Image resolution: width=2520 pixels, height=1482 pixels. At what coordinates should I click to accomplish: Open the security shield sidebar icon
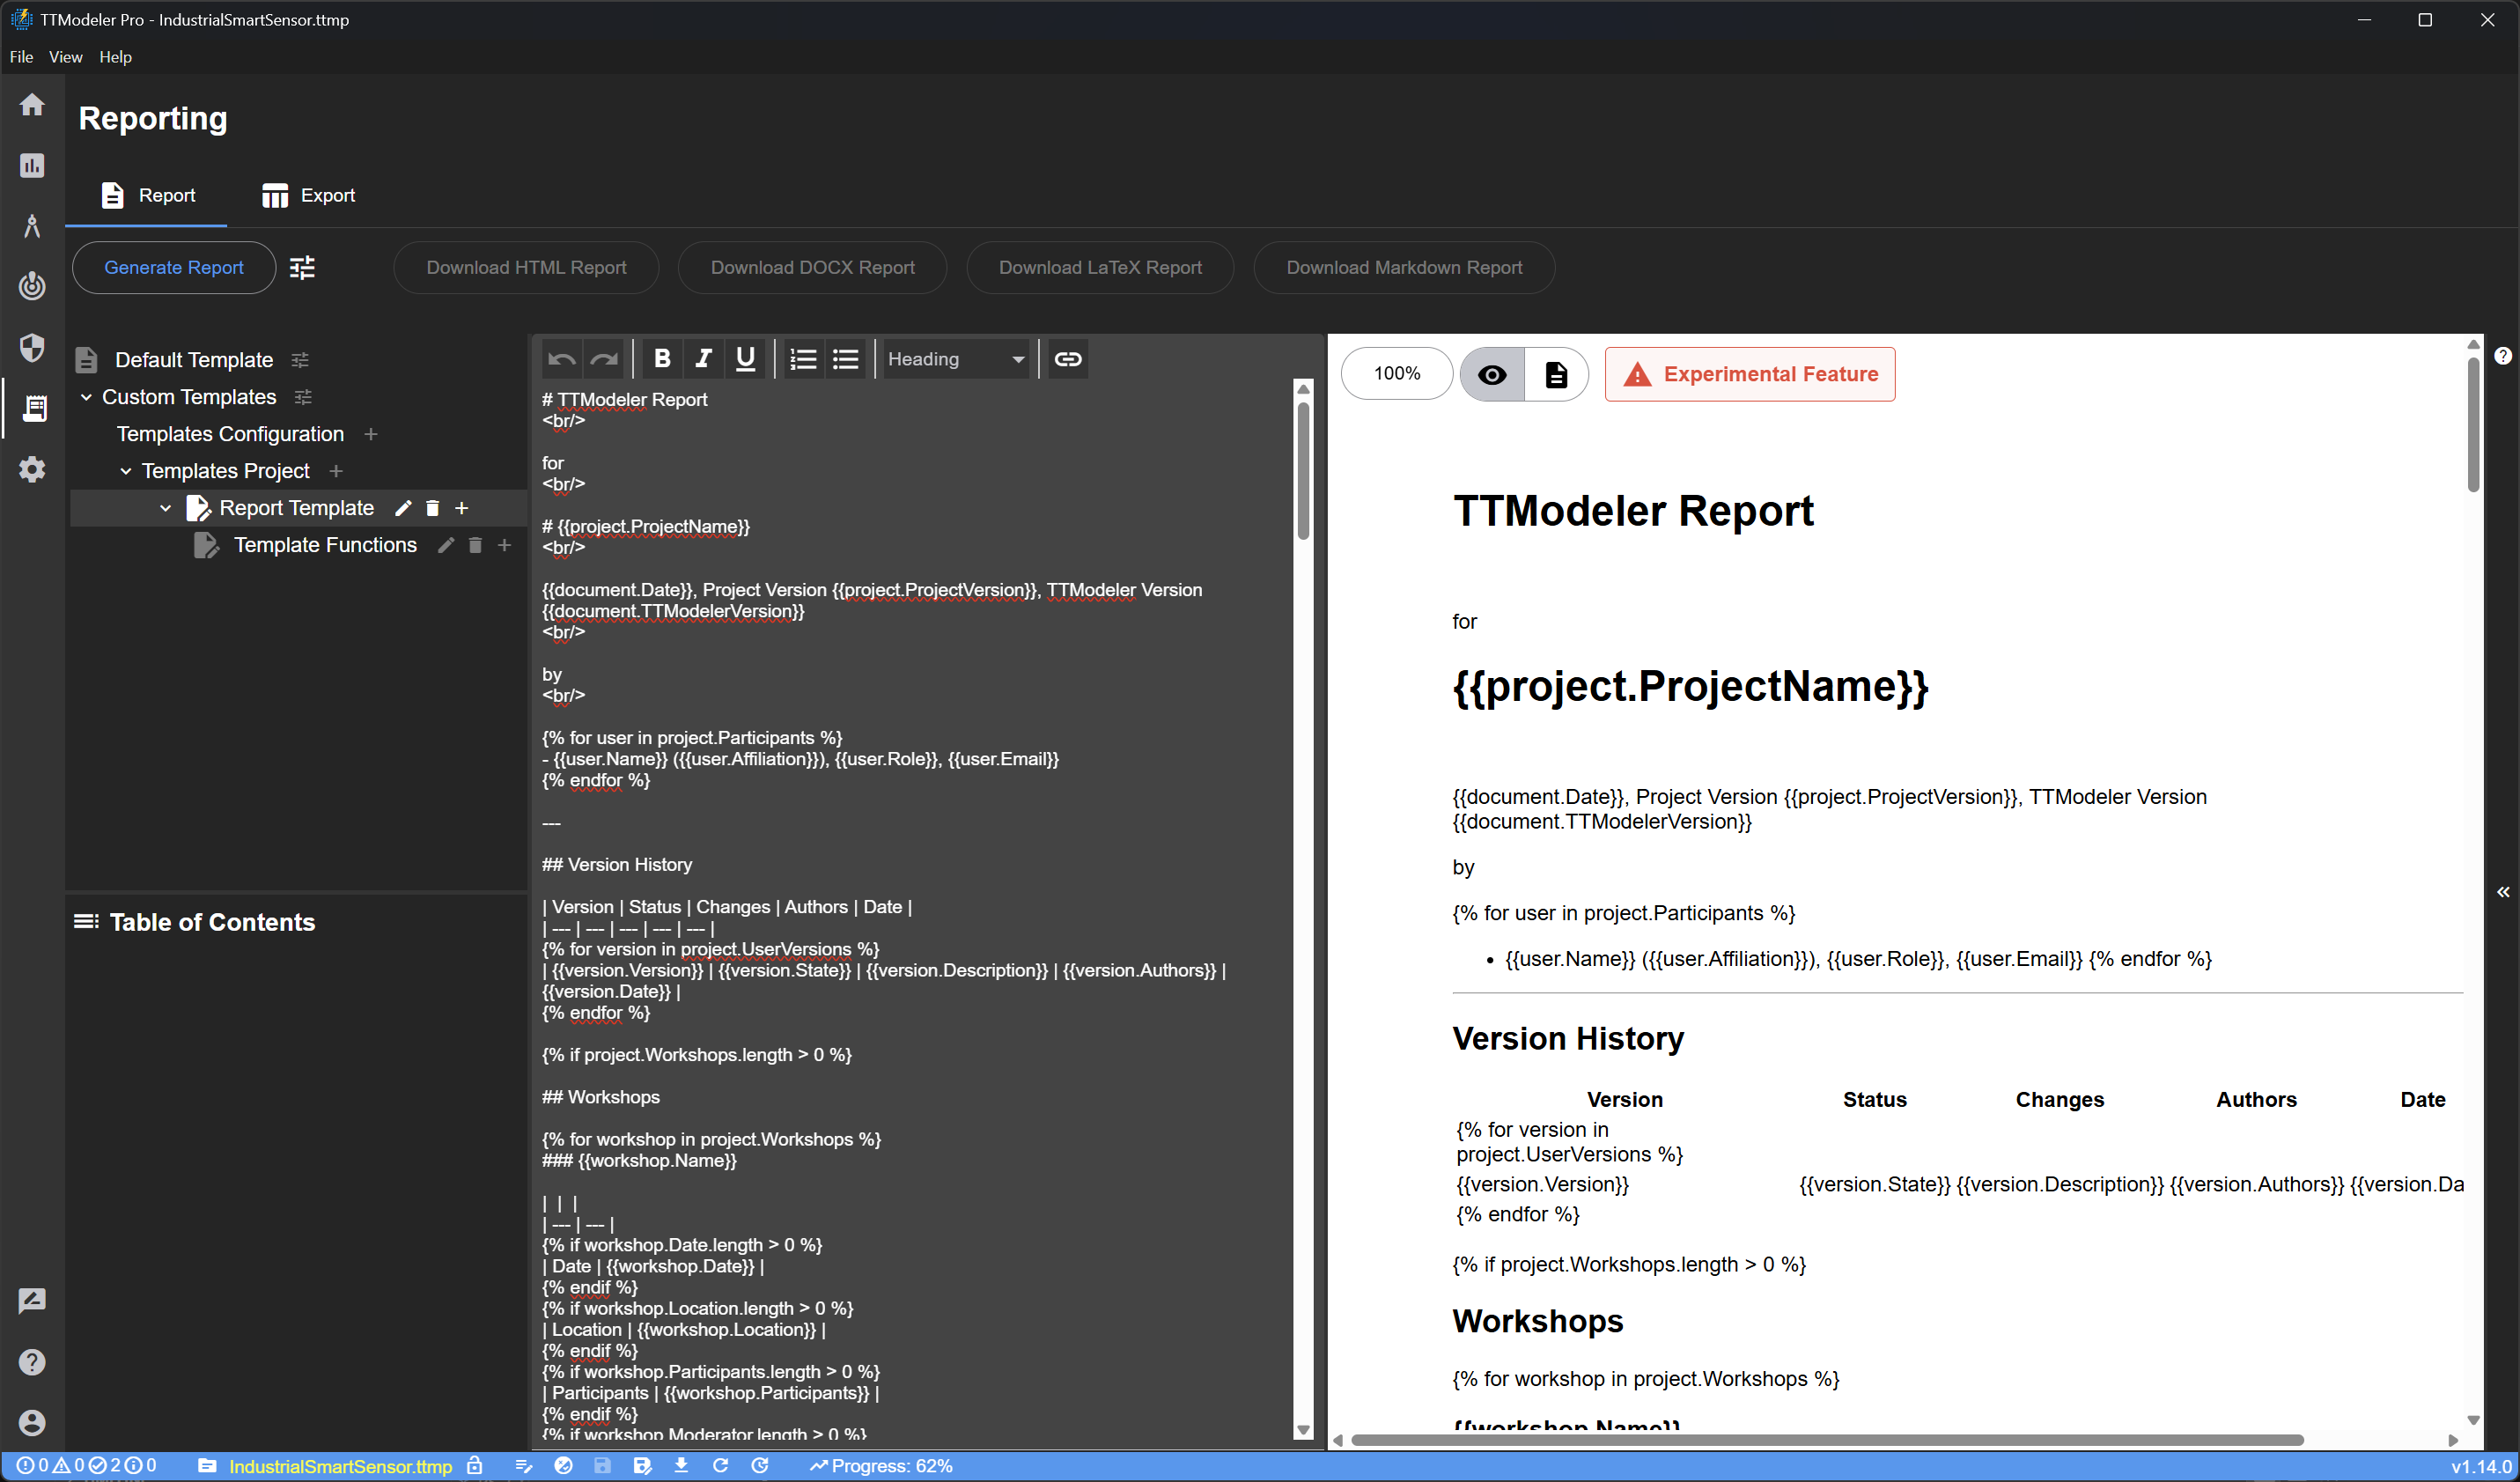32,347
